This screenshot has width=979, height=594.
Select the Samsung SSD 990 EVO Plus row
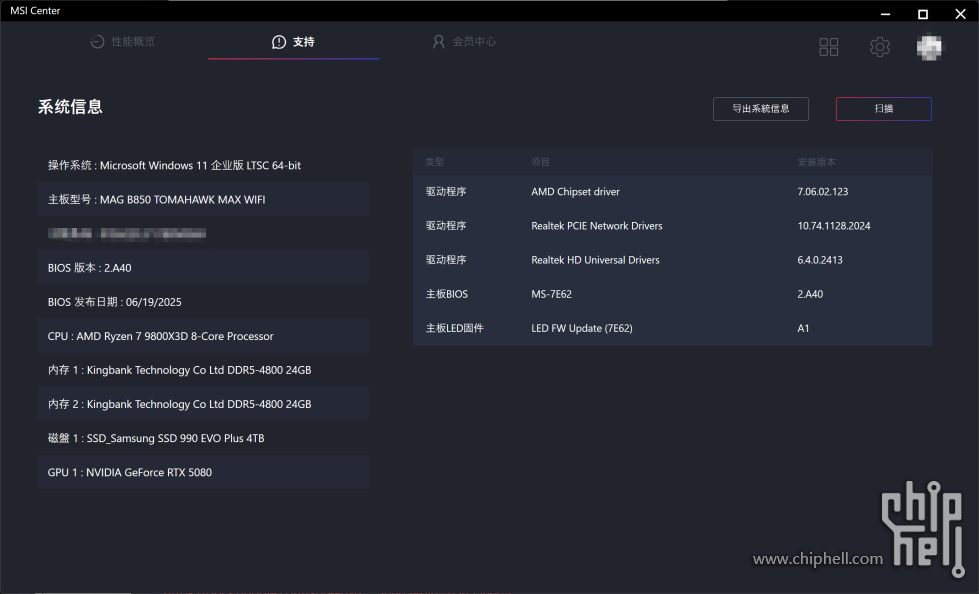(203, 438)
